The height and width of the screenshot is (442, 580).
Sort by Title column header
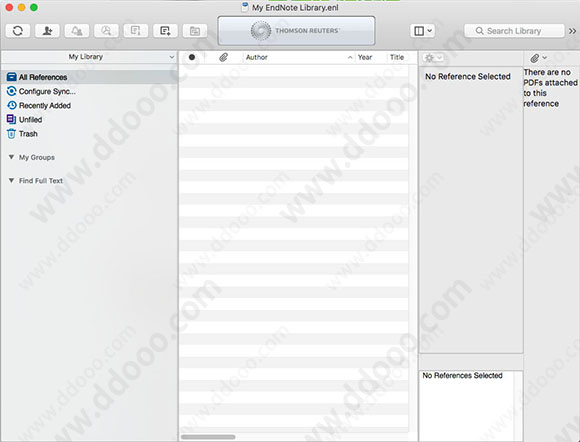pos(397,57)
